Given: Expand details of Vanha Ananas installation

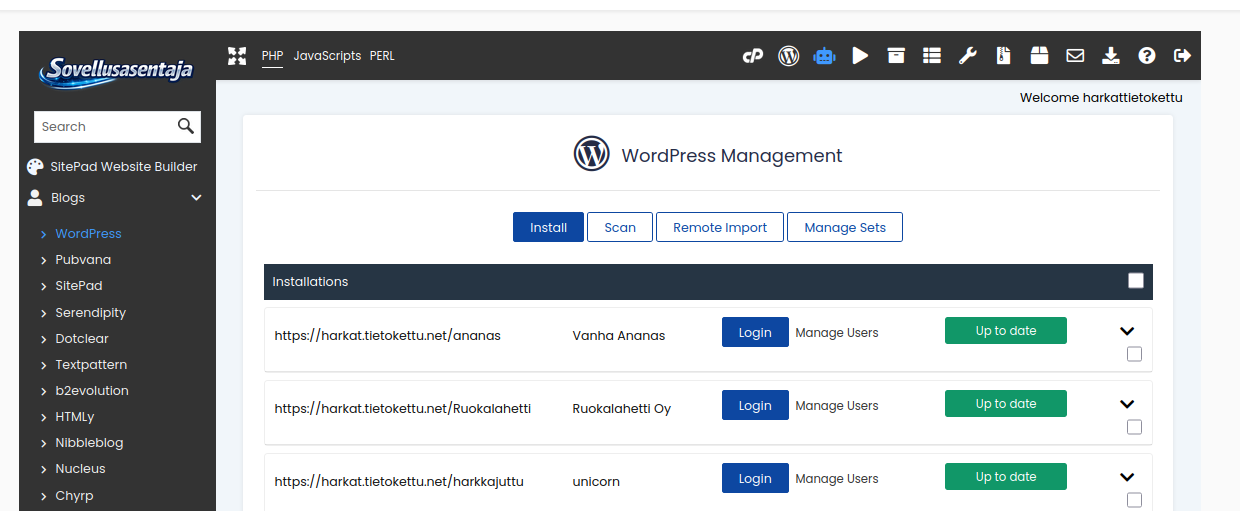Looking at the screenshot, I should [x=1127, y=331].
